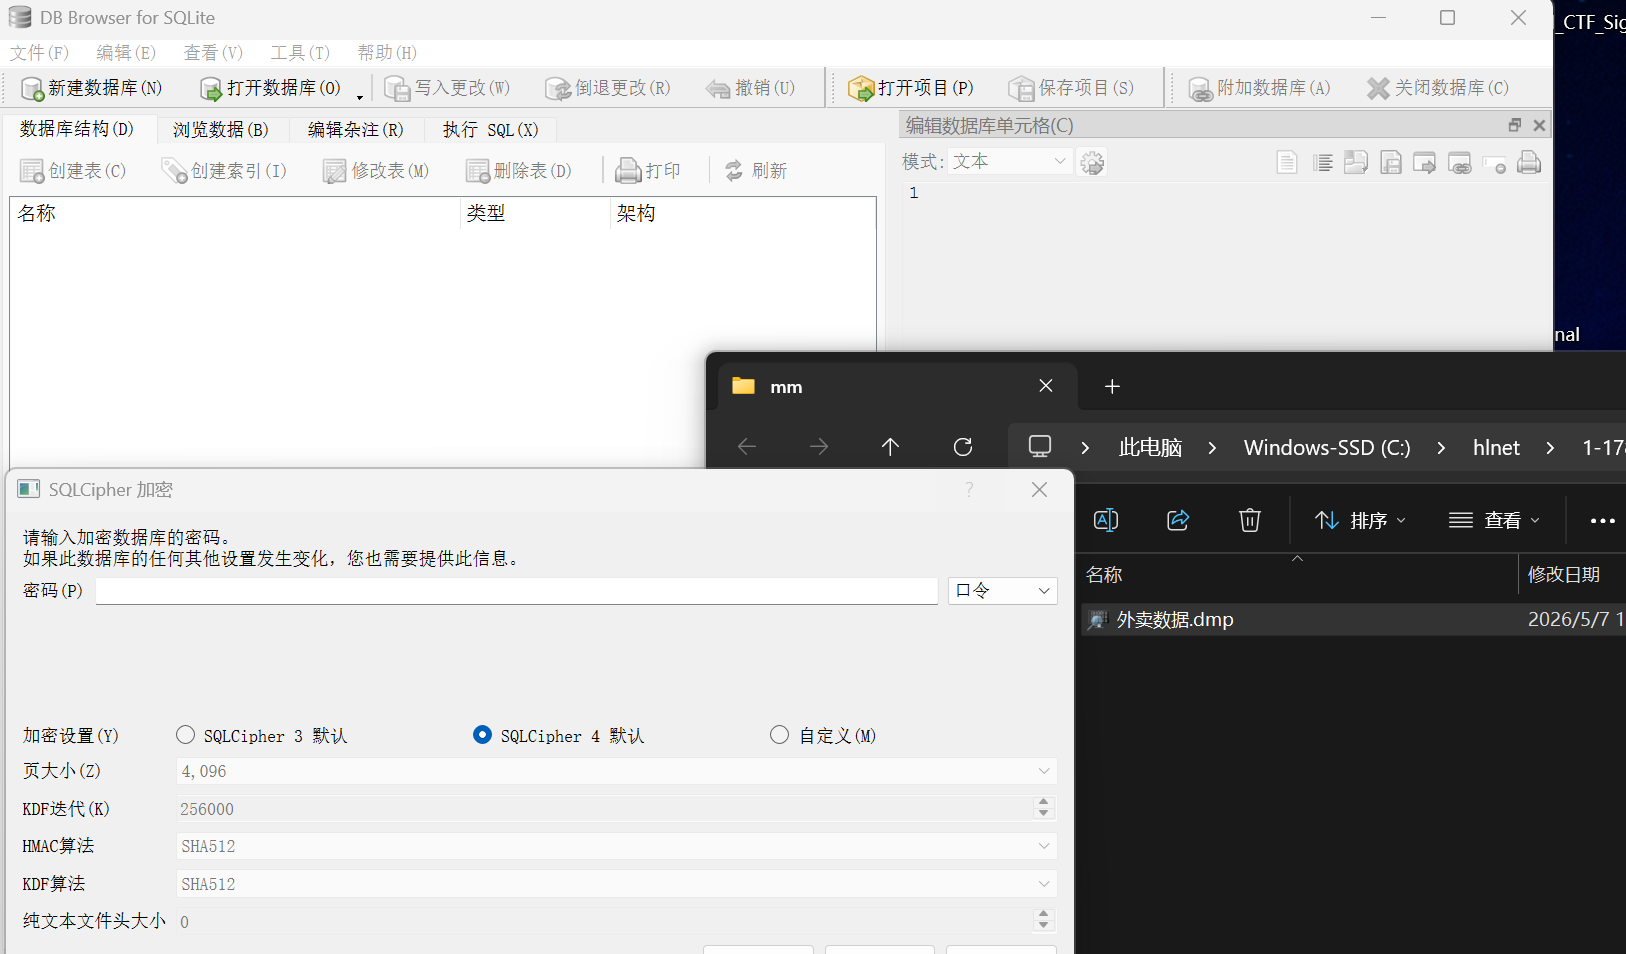Click the New Database (新建数据库) toolbar button
Screen dimensions: 1626x954
pyautogui.click(x=92, y=88)
